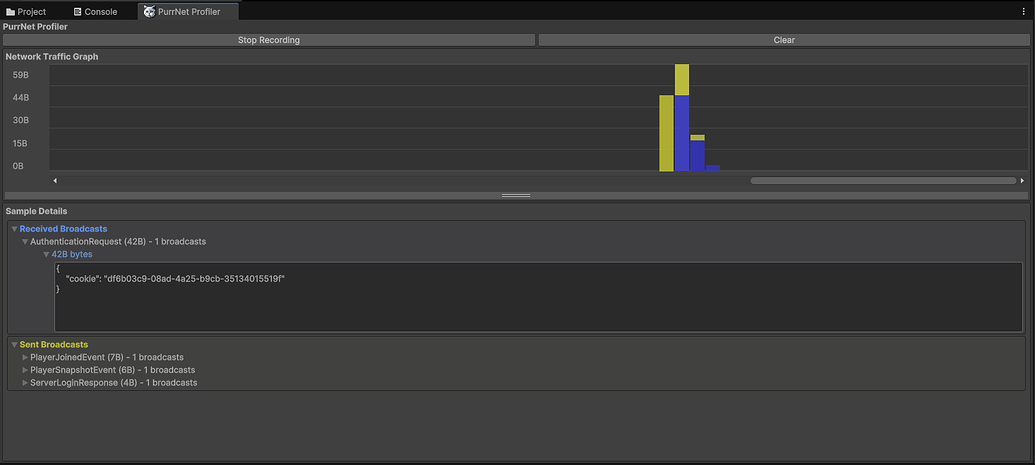Open the Project tab
1035x465 pixels.
coord(26,12)
